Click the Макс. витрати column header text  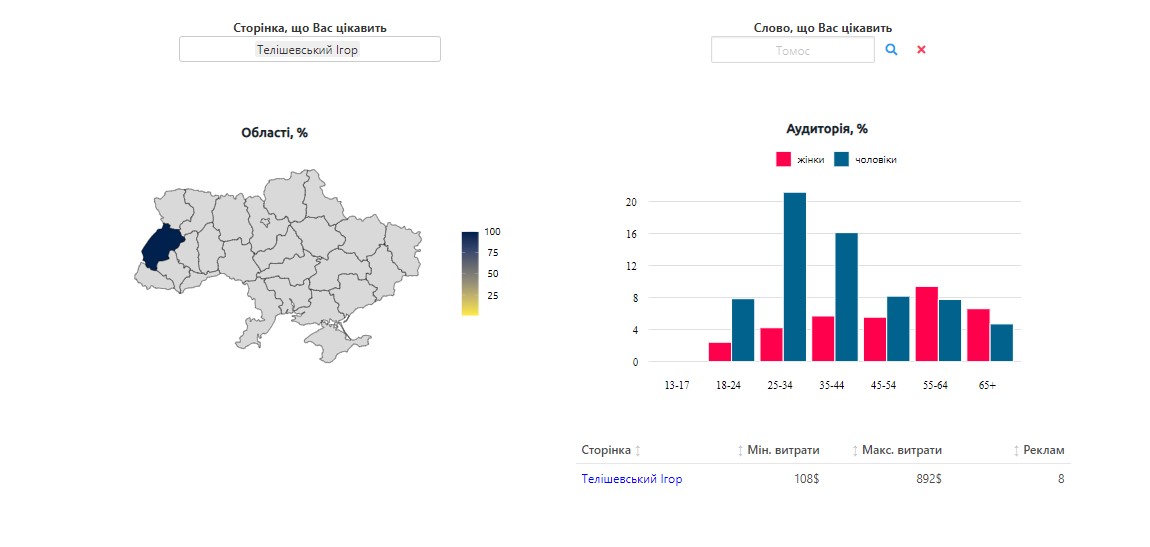(x=901, y=451)
